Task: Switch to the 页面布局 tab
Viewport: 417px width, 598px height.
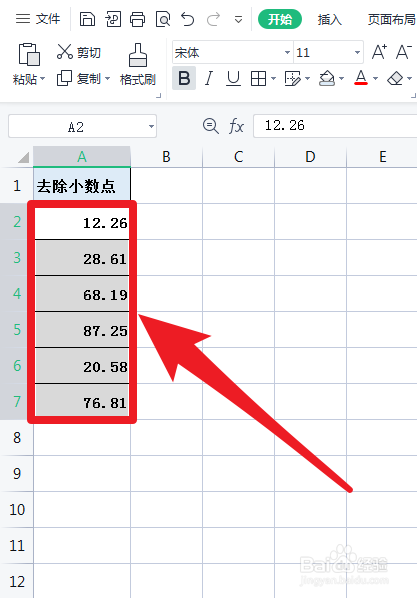Action: (x=391, y=19)
